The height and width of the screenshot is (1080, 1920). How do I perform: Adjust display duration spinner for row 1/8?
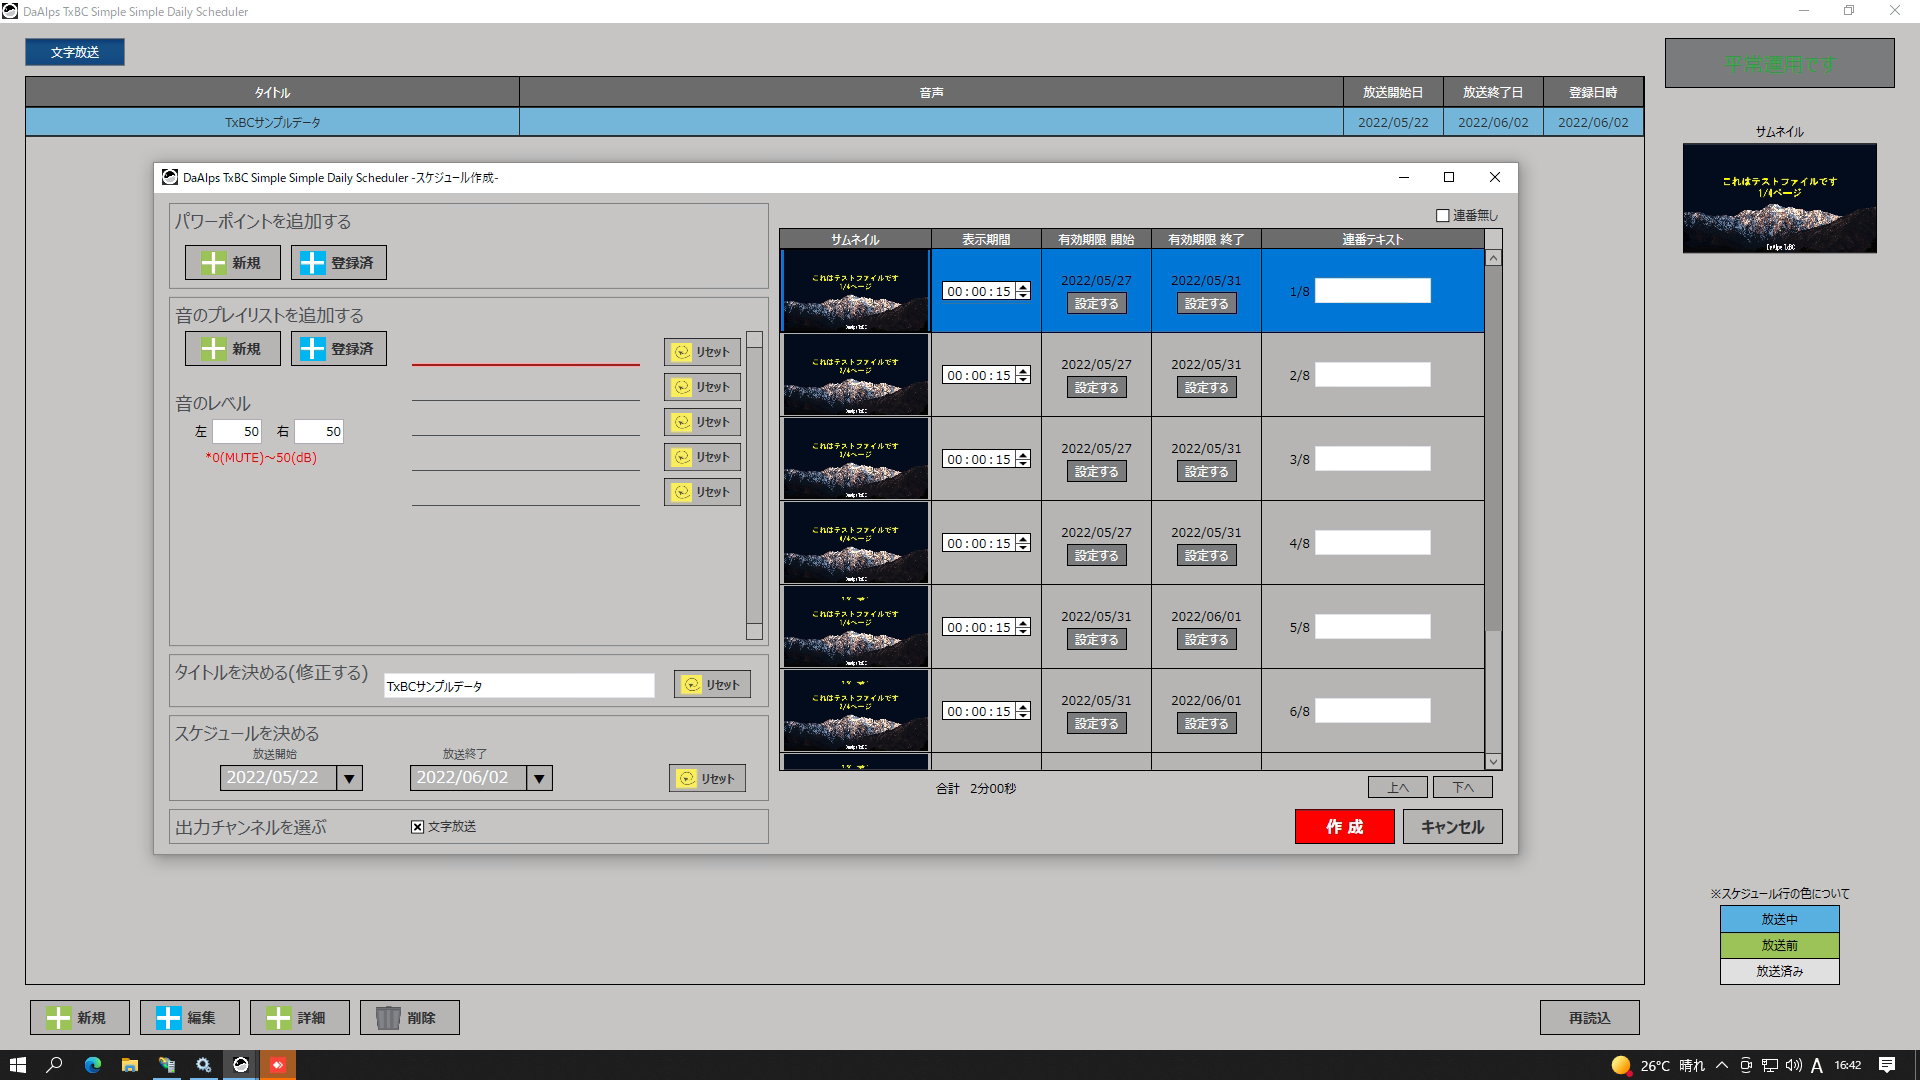coord(1023,291)
